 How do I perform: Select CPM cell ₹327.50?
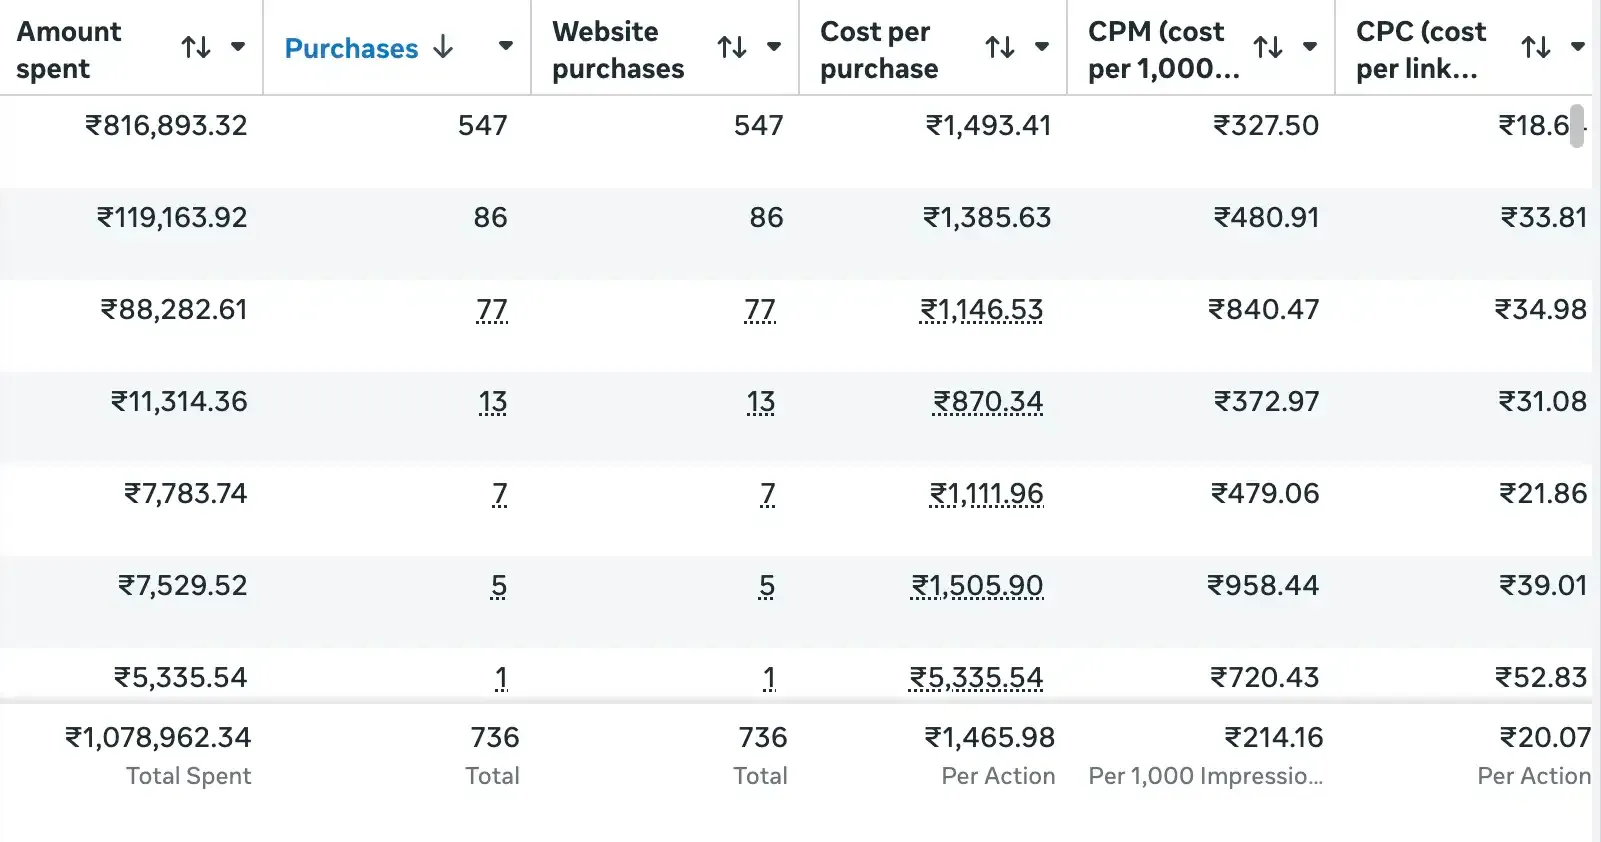pos(1266,126)
